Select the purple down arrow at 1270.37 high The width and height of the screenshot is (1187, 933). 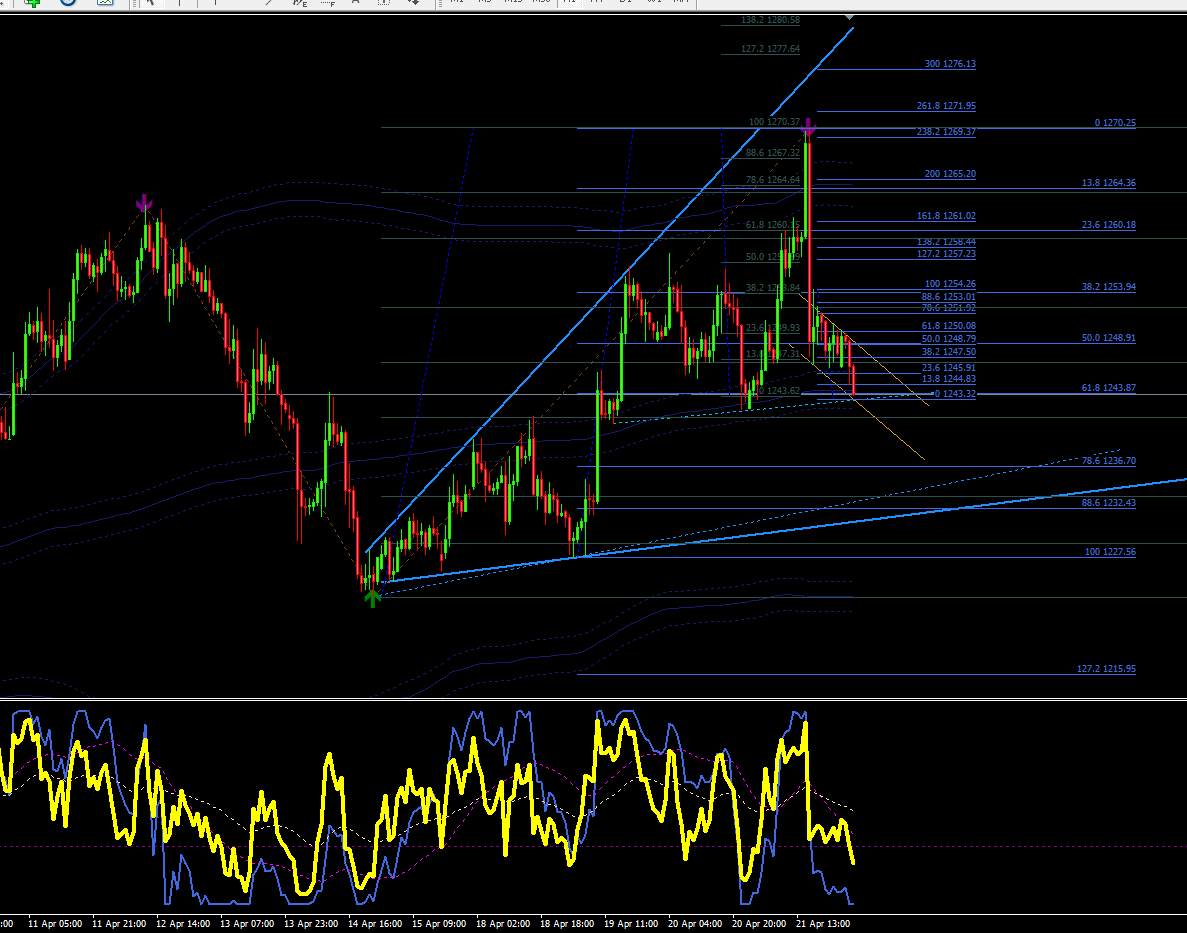(808, 127)
